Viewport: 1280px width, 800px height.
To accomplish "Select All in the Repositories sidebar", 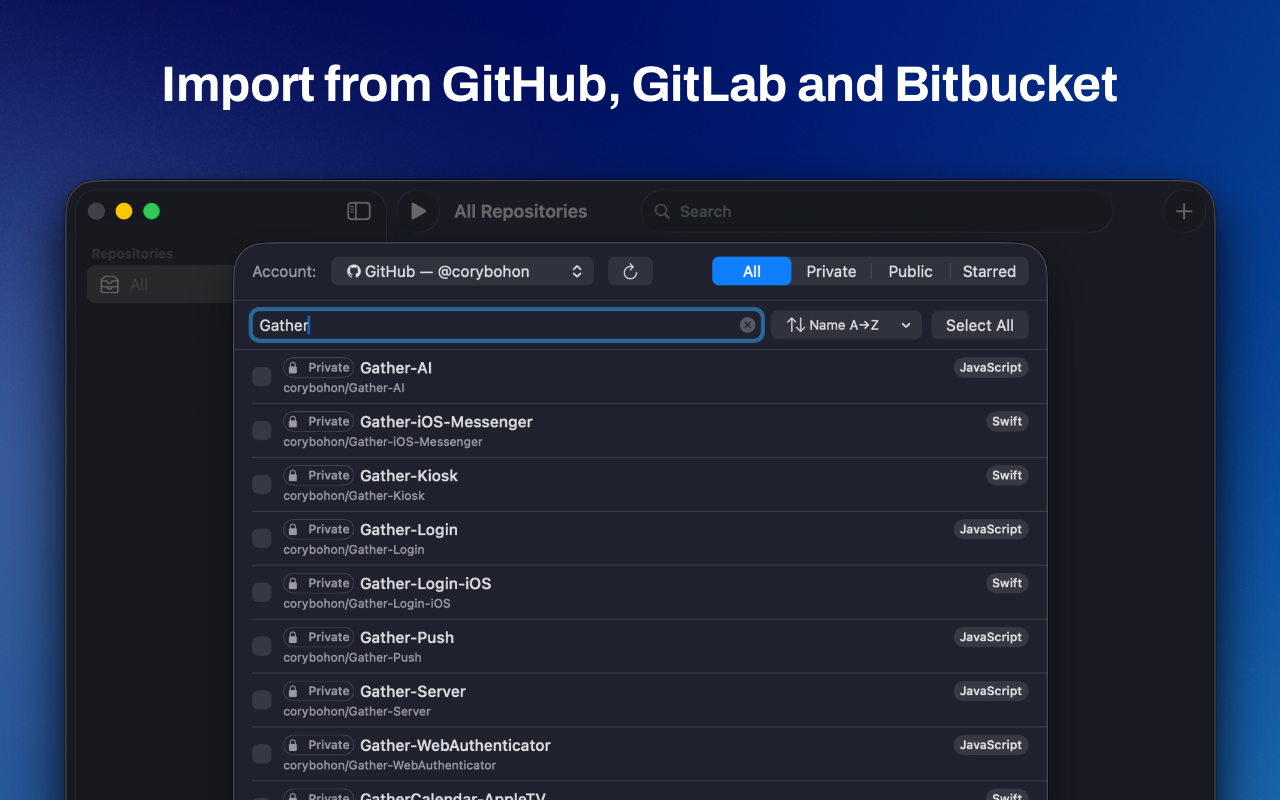I will [x=161, y=285].
